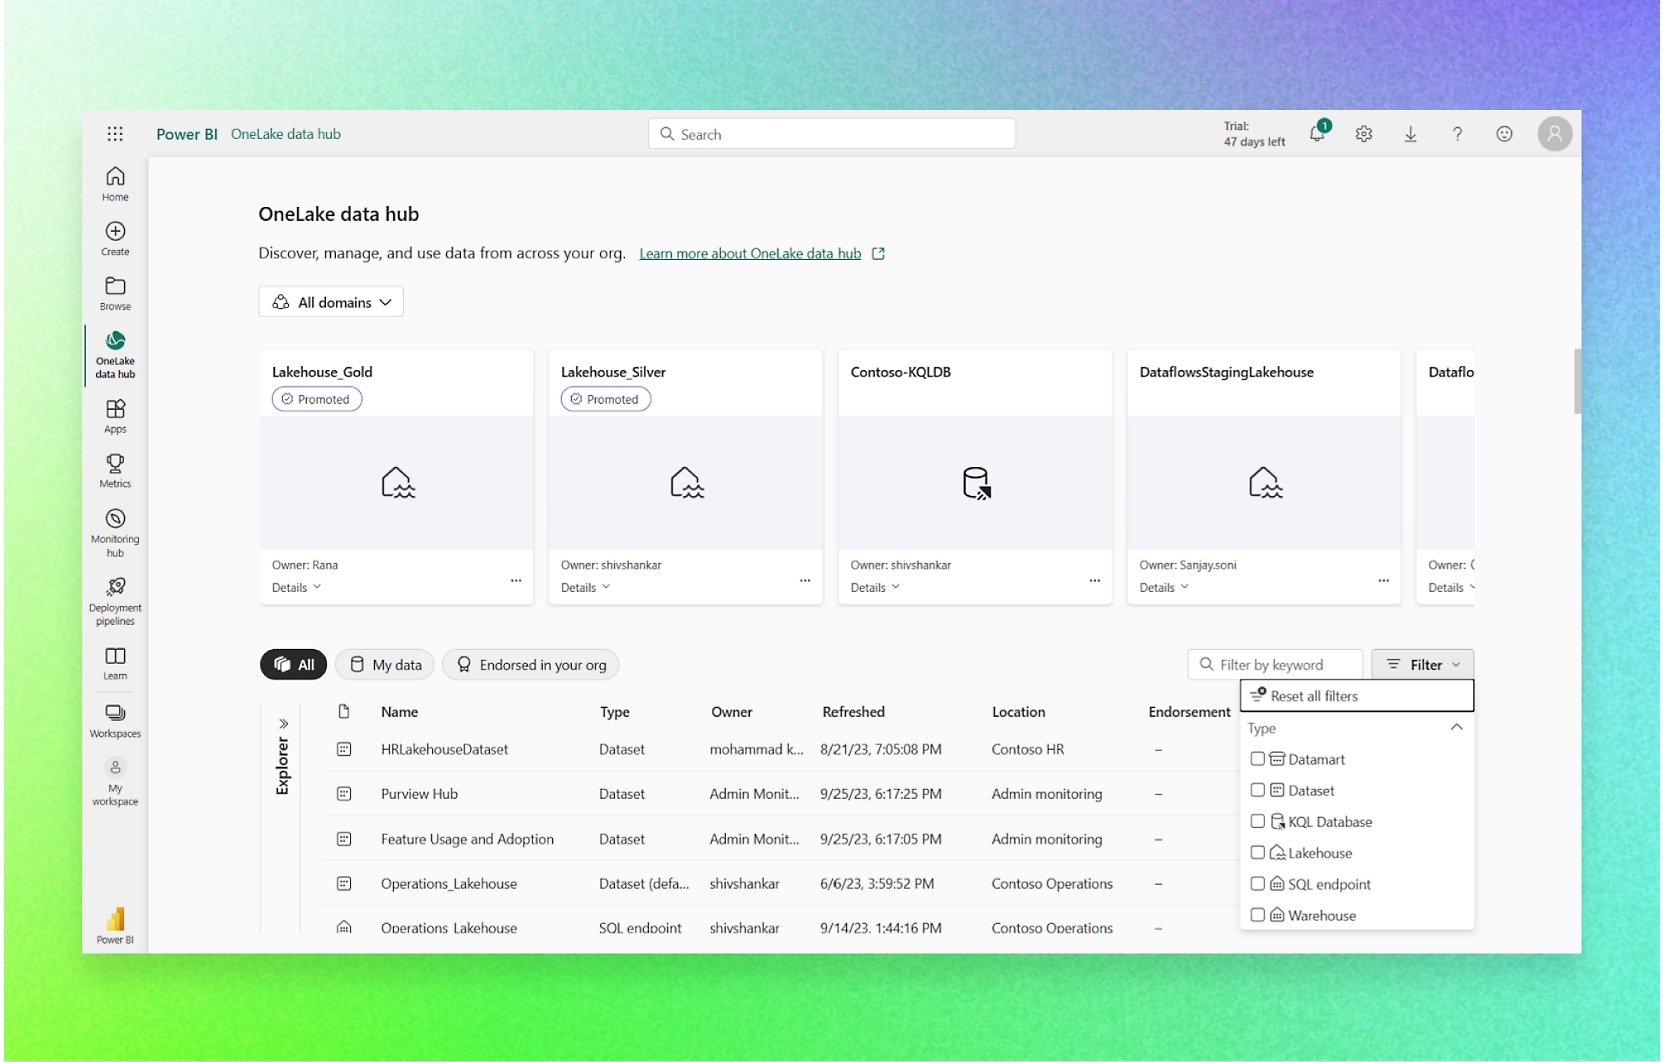Click Contoso HR location cell
This screenshot has height=1062, width=1664.
[x=1028, y=749]
